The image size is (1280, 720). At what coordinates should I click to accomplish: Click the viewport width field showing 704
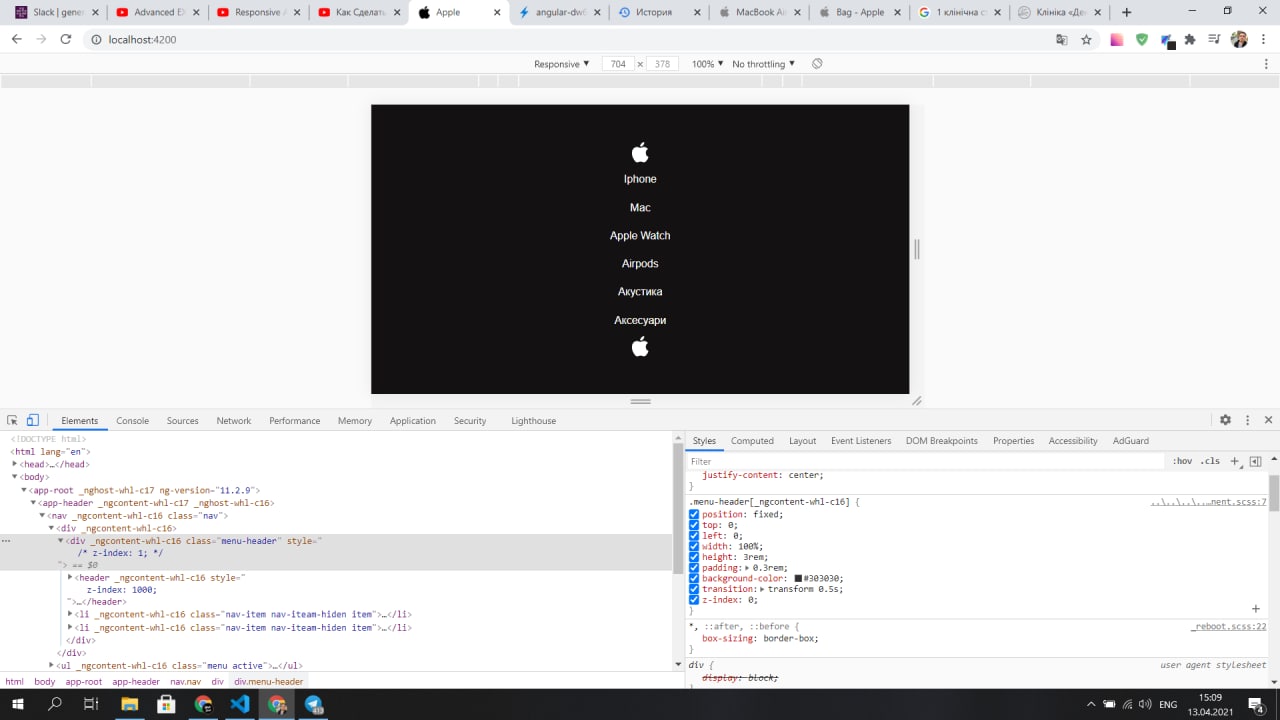coord(618,64)
